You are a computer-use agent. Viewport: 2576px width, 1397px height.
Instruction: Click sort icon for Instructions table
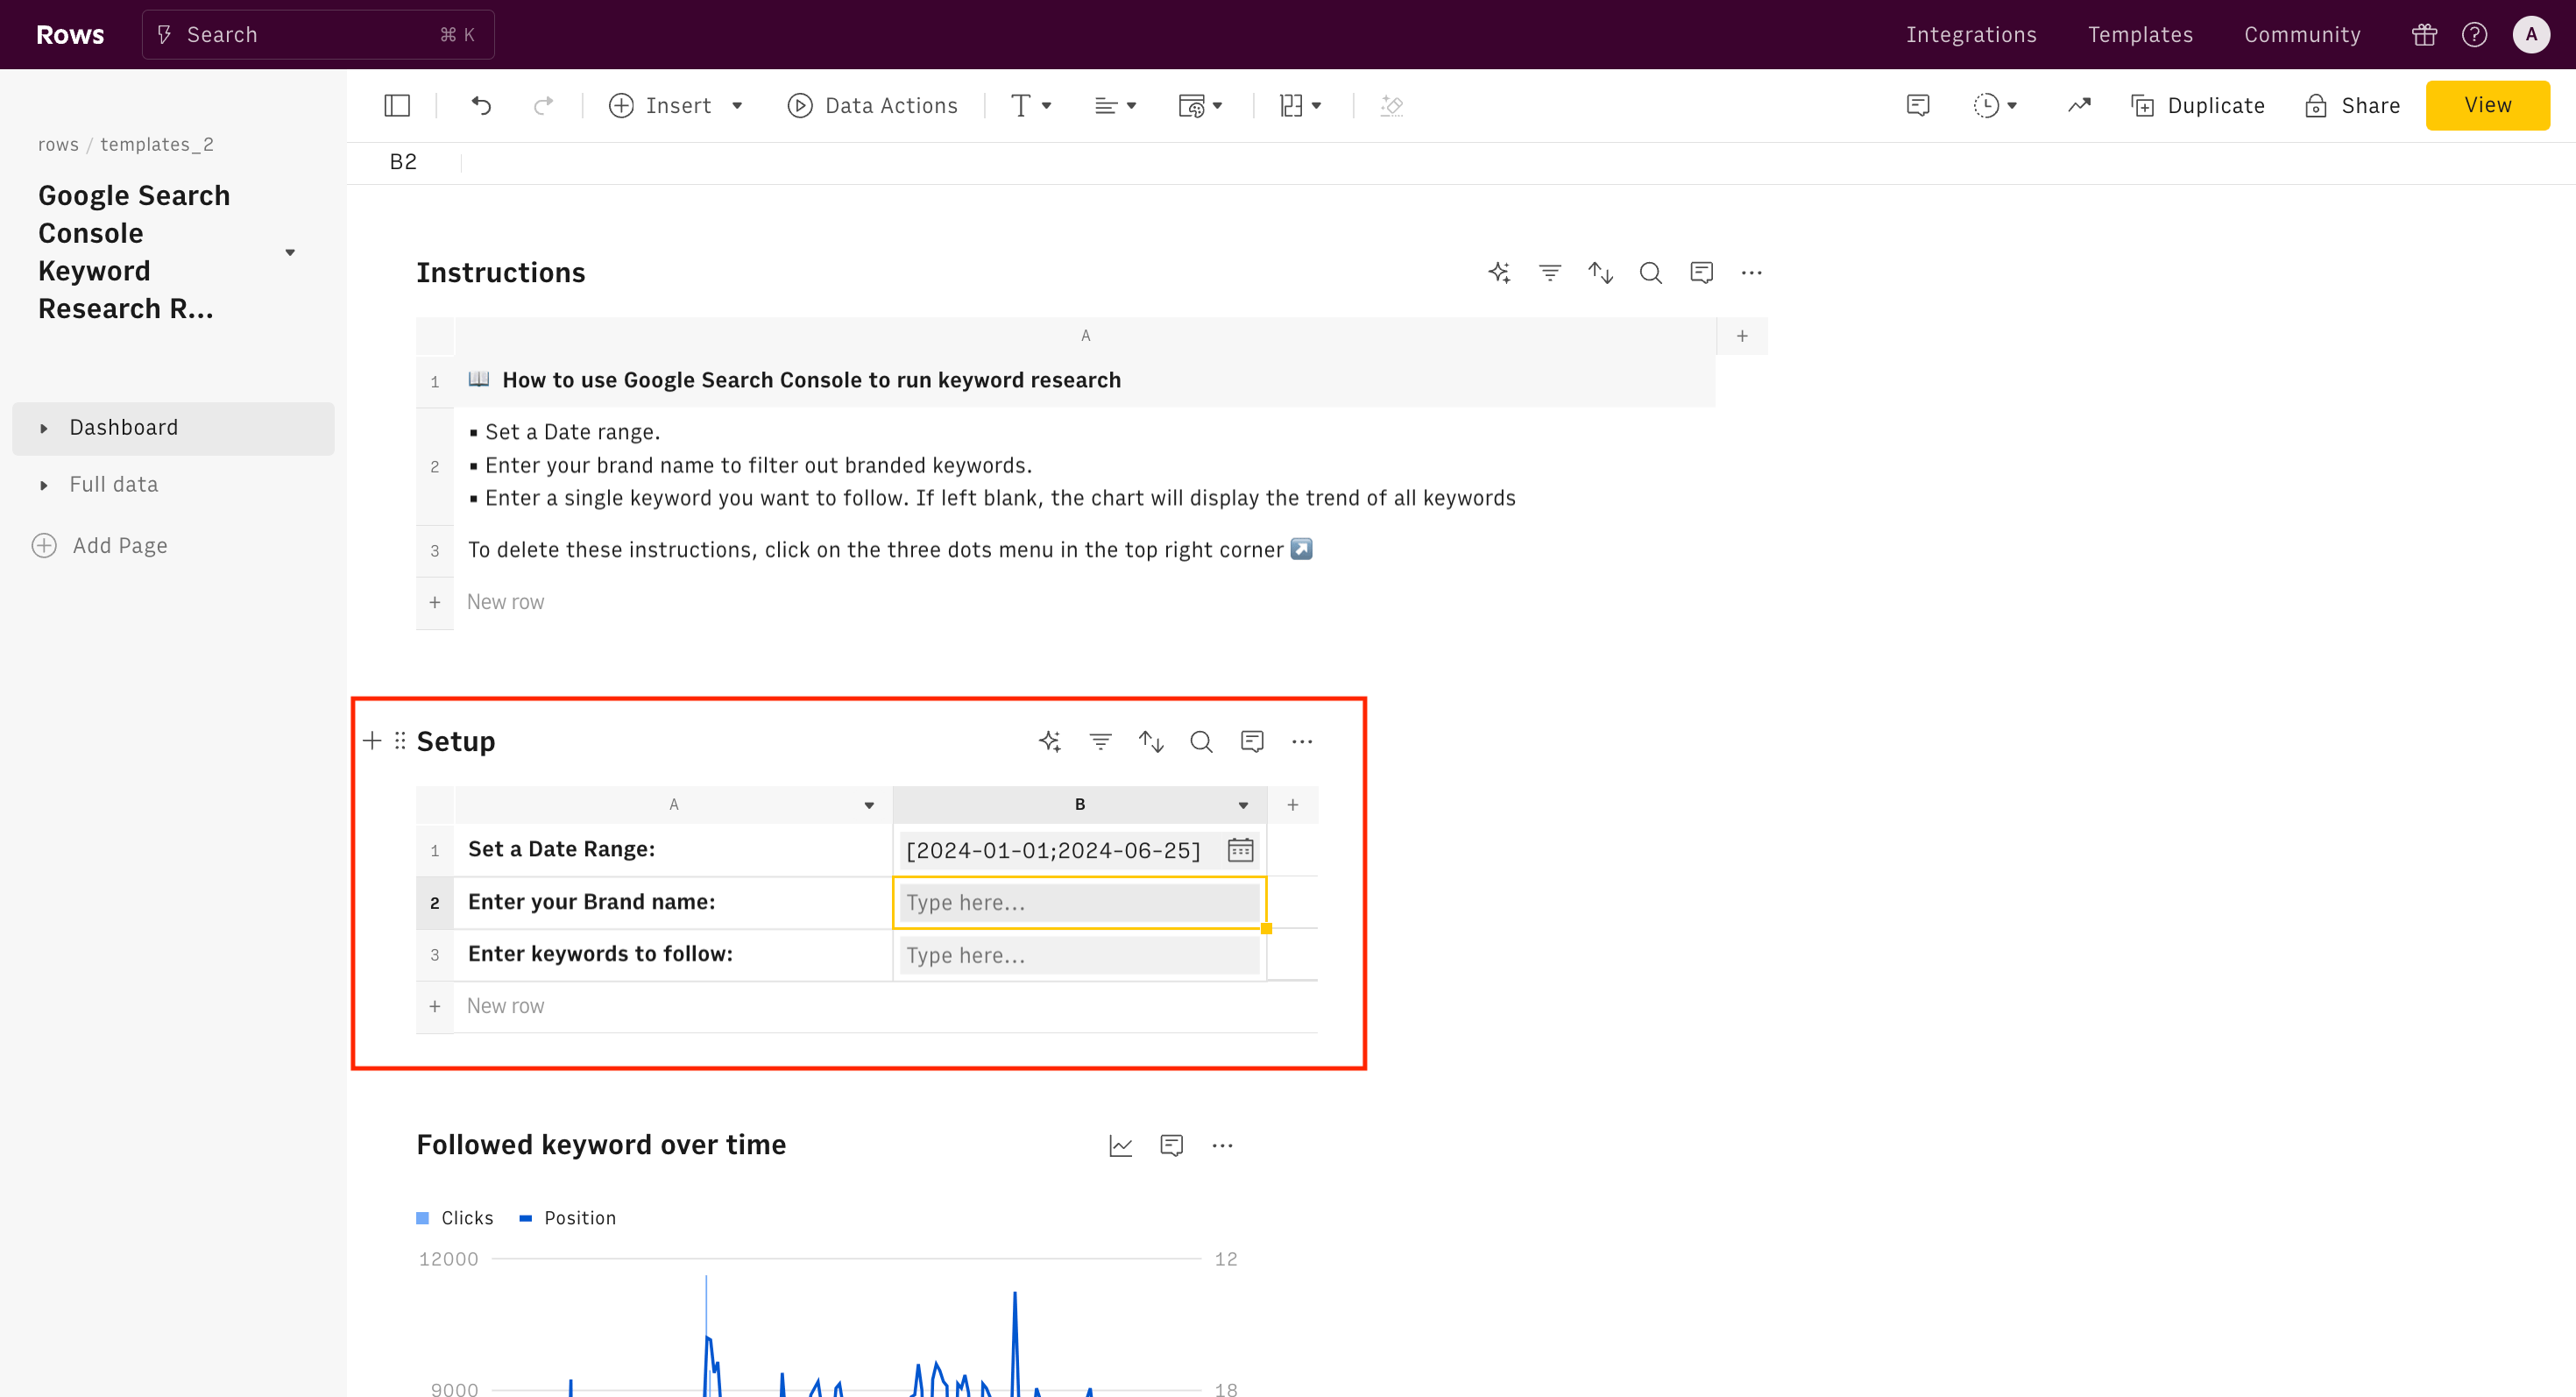coord(1600,273)
